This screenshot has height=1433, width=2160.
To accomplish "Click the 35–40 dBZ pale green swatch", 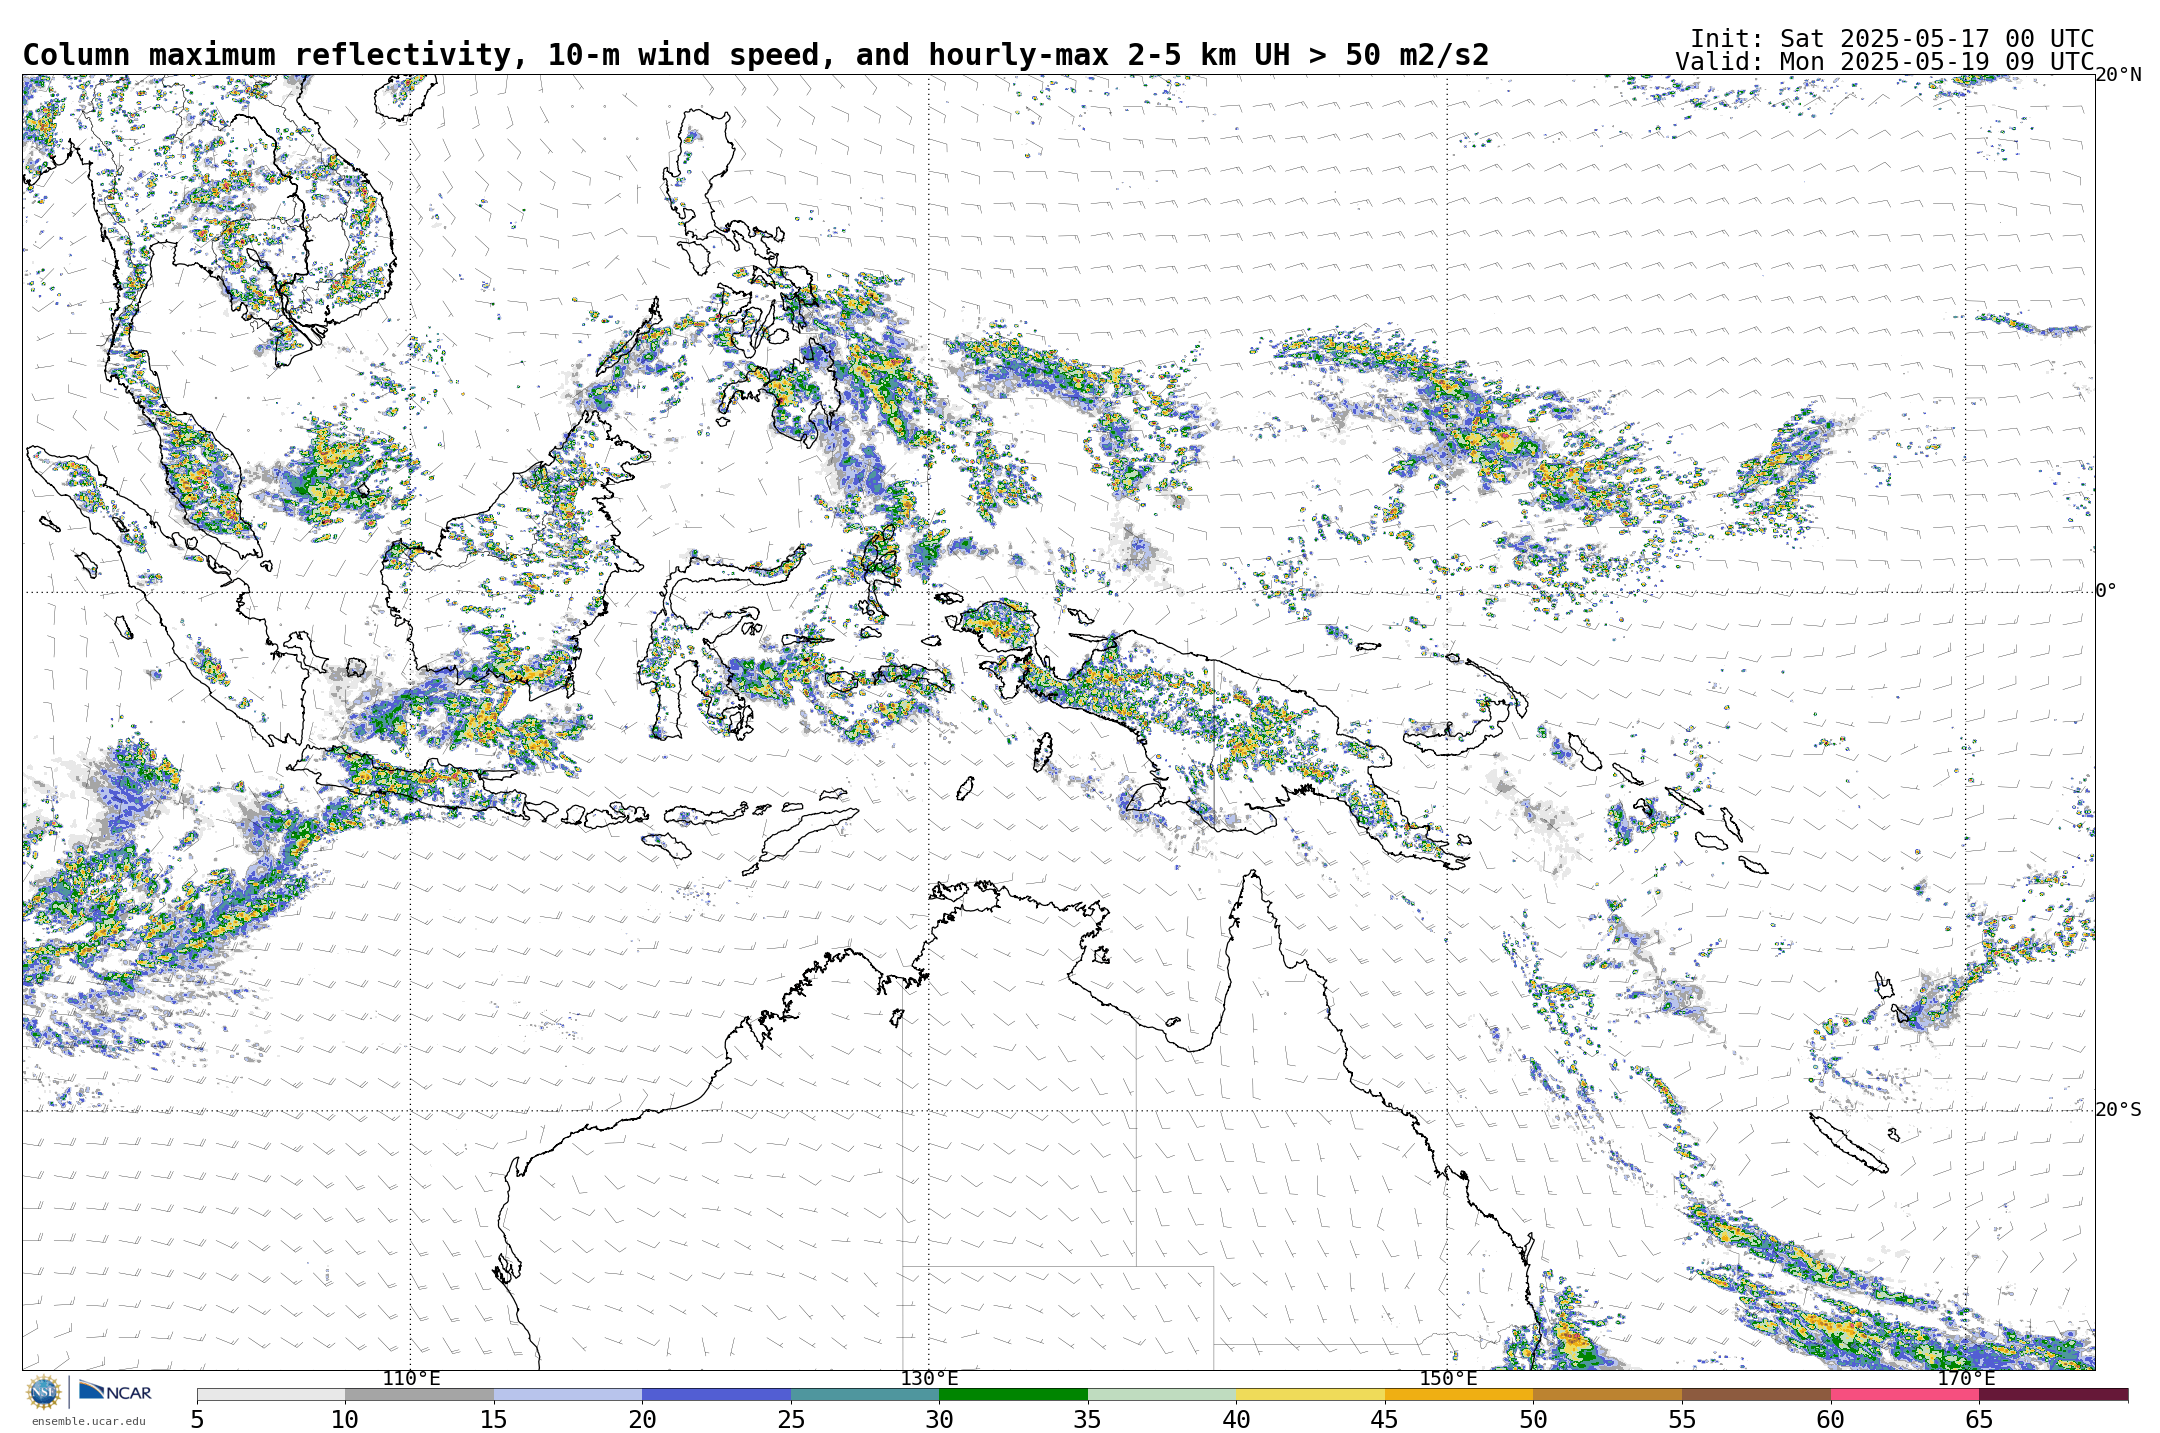I will pos(1162,1394).
